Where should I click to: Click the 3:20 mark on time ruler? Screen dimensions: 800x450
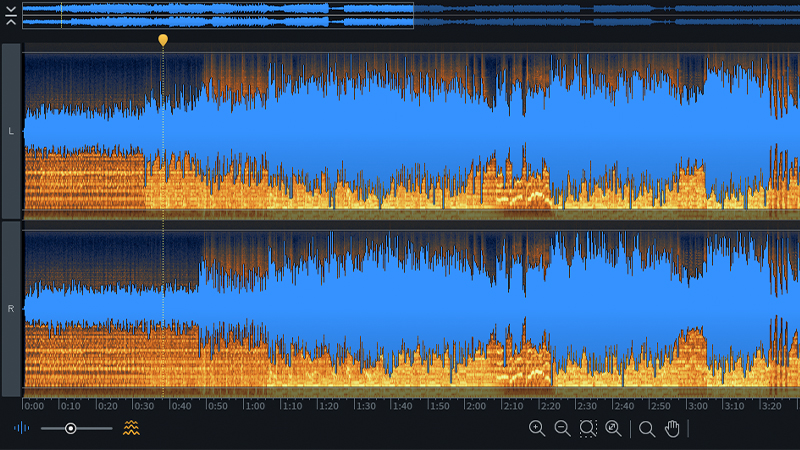point(771,406)
